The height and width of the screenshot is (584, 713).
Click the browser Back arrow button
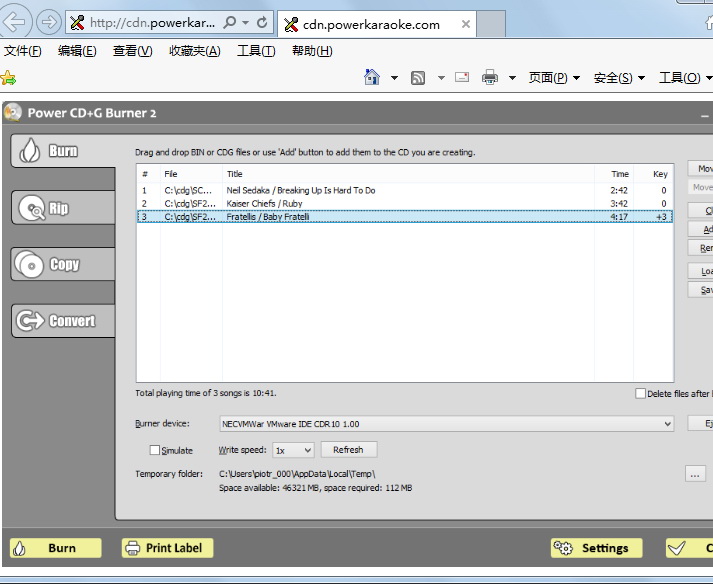15,21
